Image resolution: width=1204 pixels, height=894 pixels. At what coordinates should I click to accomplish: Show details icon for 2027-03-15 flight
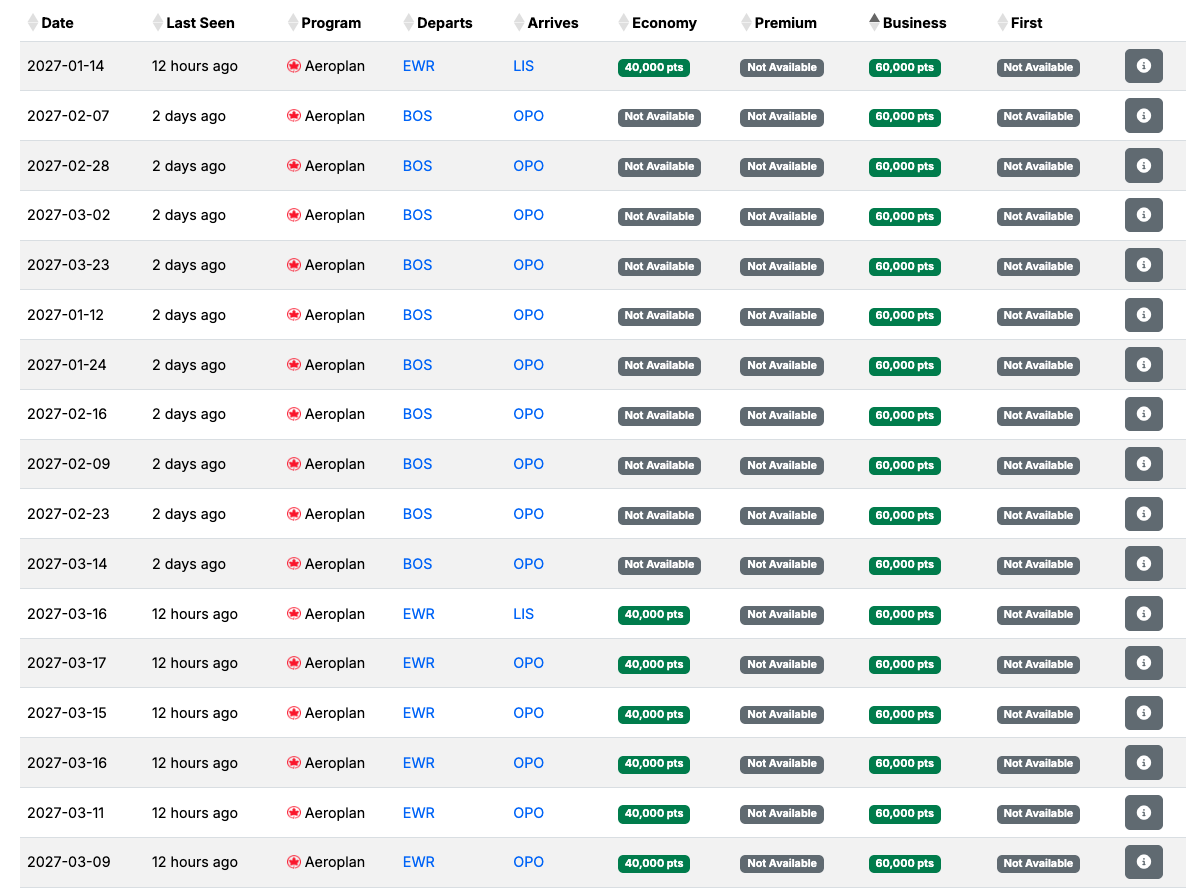[x=1144, y=713]
